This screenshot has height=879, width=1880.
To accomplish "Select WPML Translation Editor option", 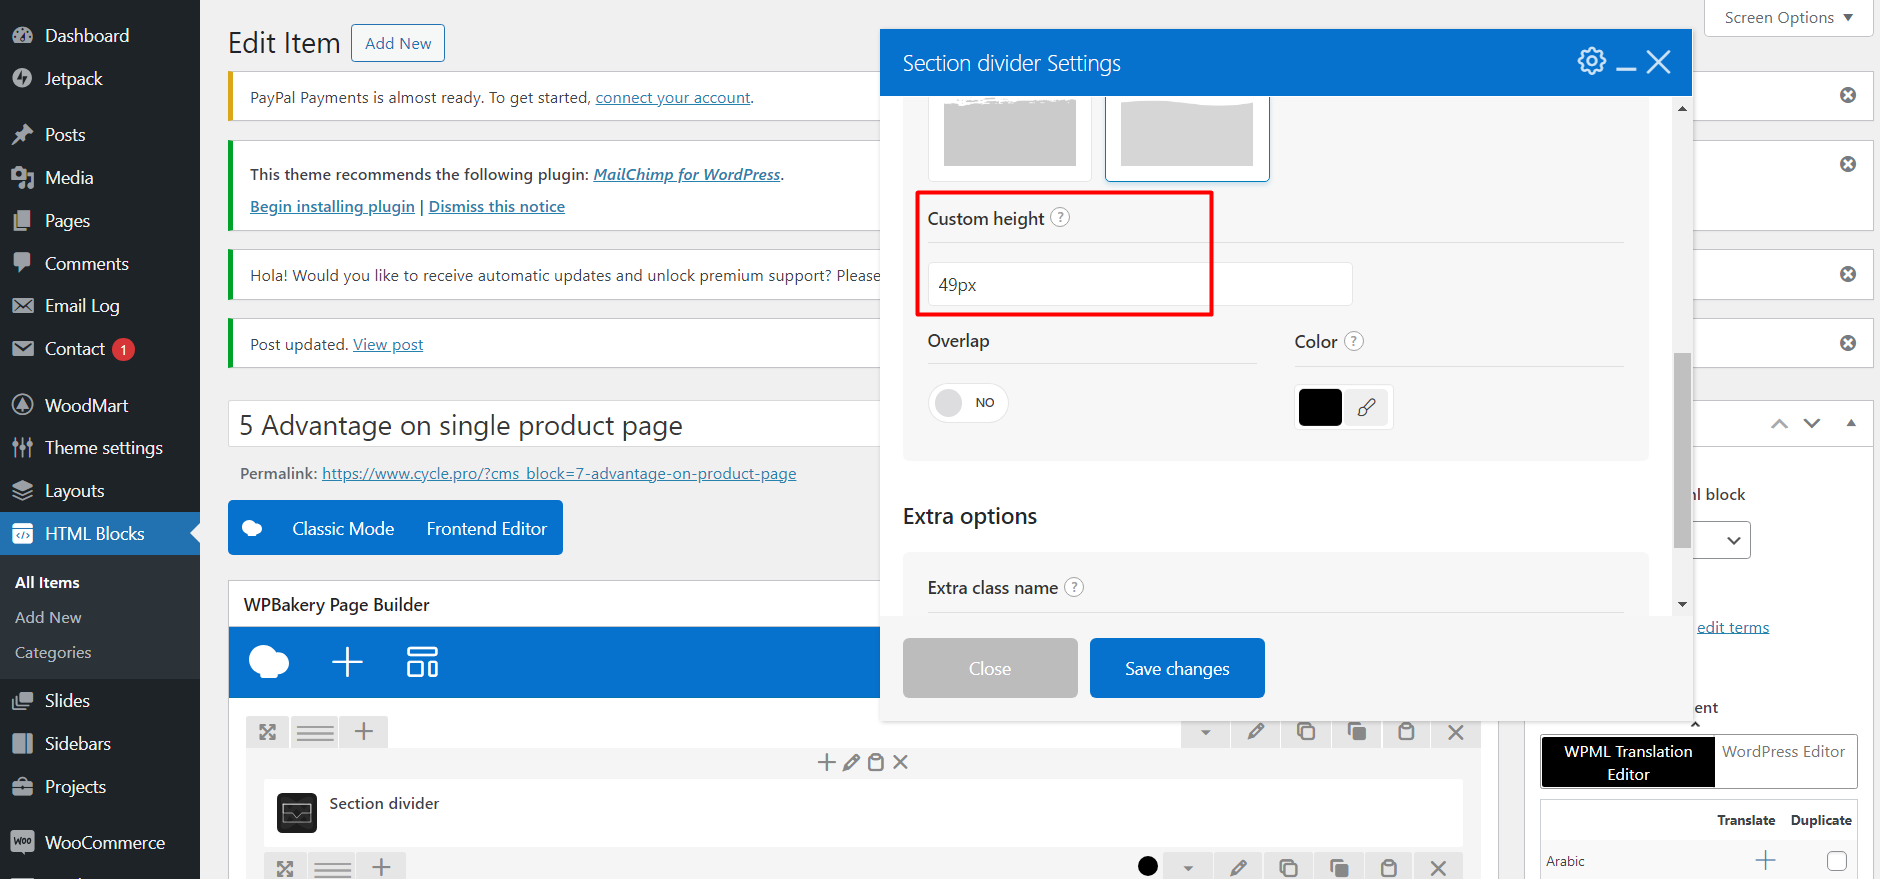I will pos(1628,762).
